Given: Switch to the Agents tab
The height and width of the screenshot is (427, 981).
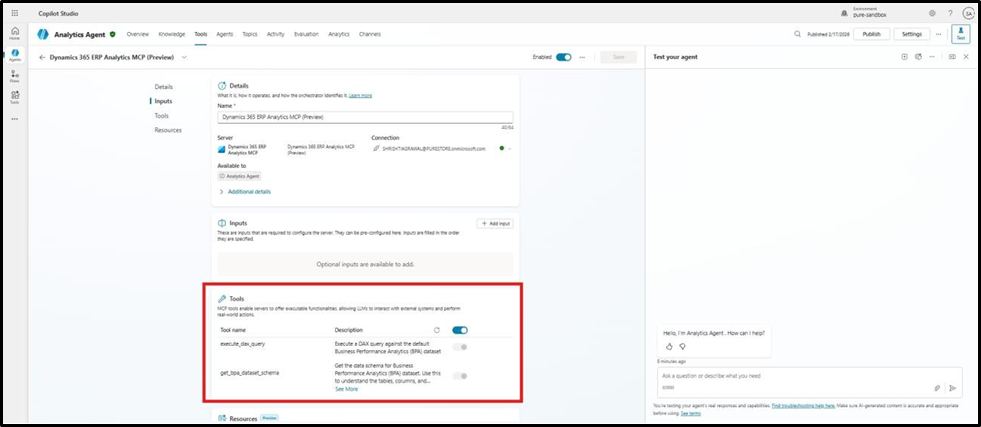Looking at the screenshot, I should (225, 34).
